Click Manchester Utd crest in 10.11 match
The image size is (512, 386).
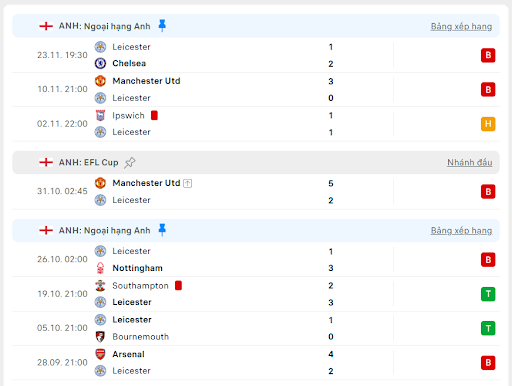(100, 81)
